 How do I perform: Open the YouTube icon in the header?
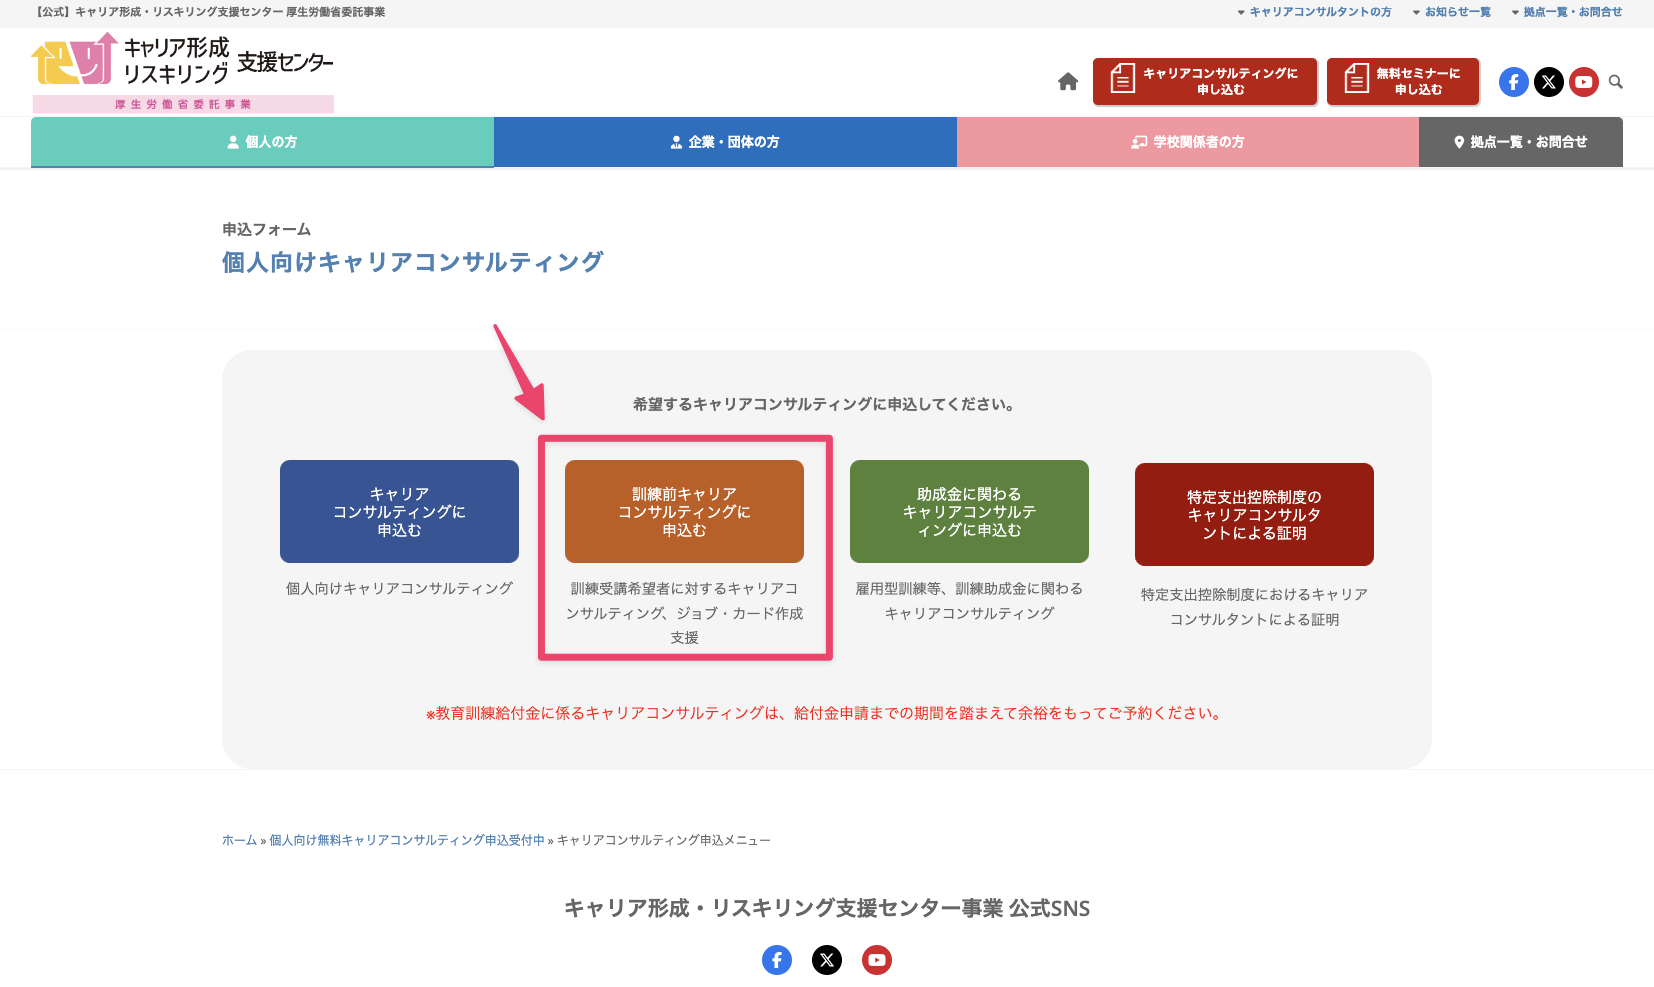coord(1583,82)
